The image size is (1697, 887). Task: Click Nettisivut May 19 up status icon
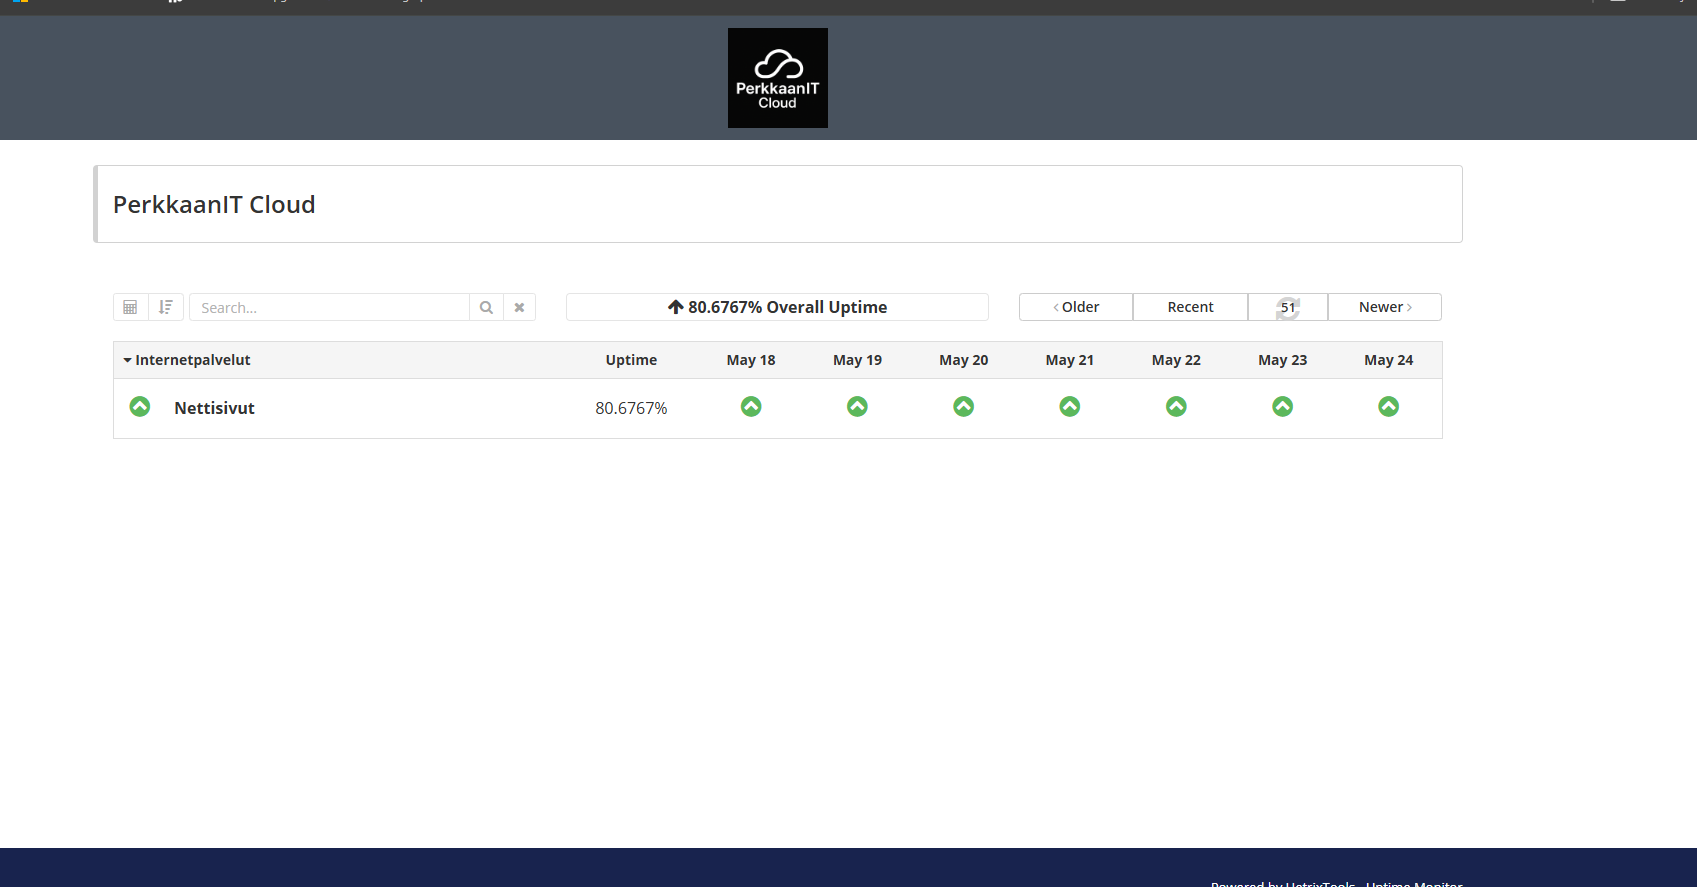(x=857, y=406)
